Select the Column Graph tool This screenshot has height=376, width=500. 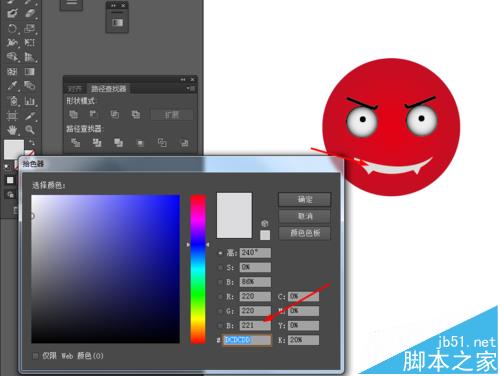(x=30, y=101)
